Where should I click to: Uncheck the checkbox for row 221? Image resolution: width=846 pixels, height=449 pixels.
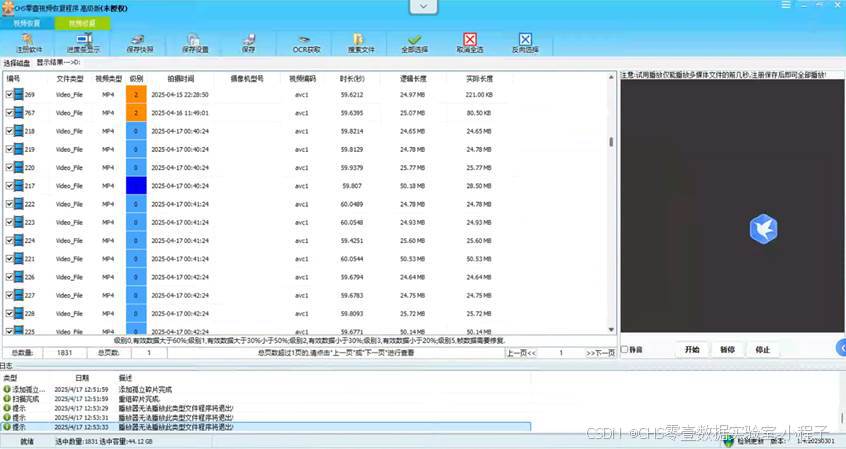pos(9,258)
